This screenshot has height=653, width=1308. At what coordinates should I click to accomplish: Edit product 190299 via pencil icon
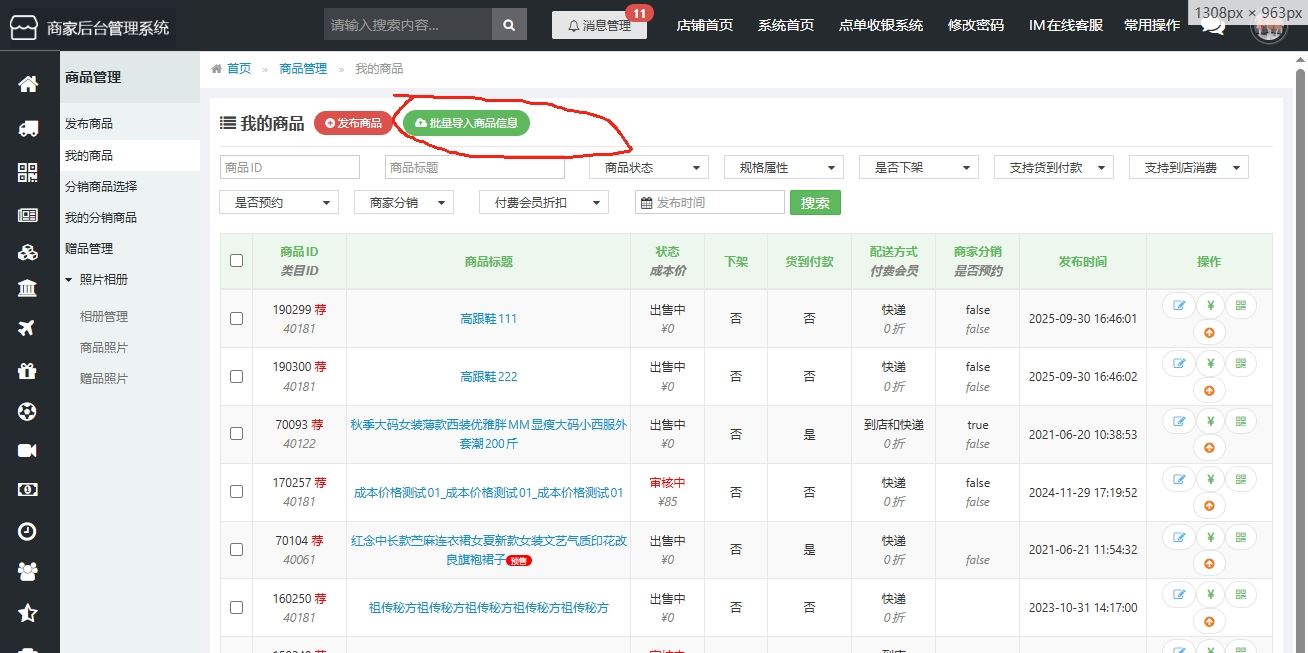pos(1179,307)
